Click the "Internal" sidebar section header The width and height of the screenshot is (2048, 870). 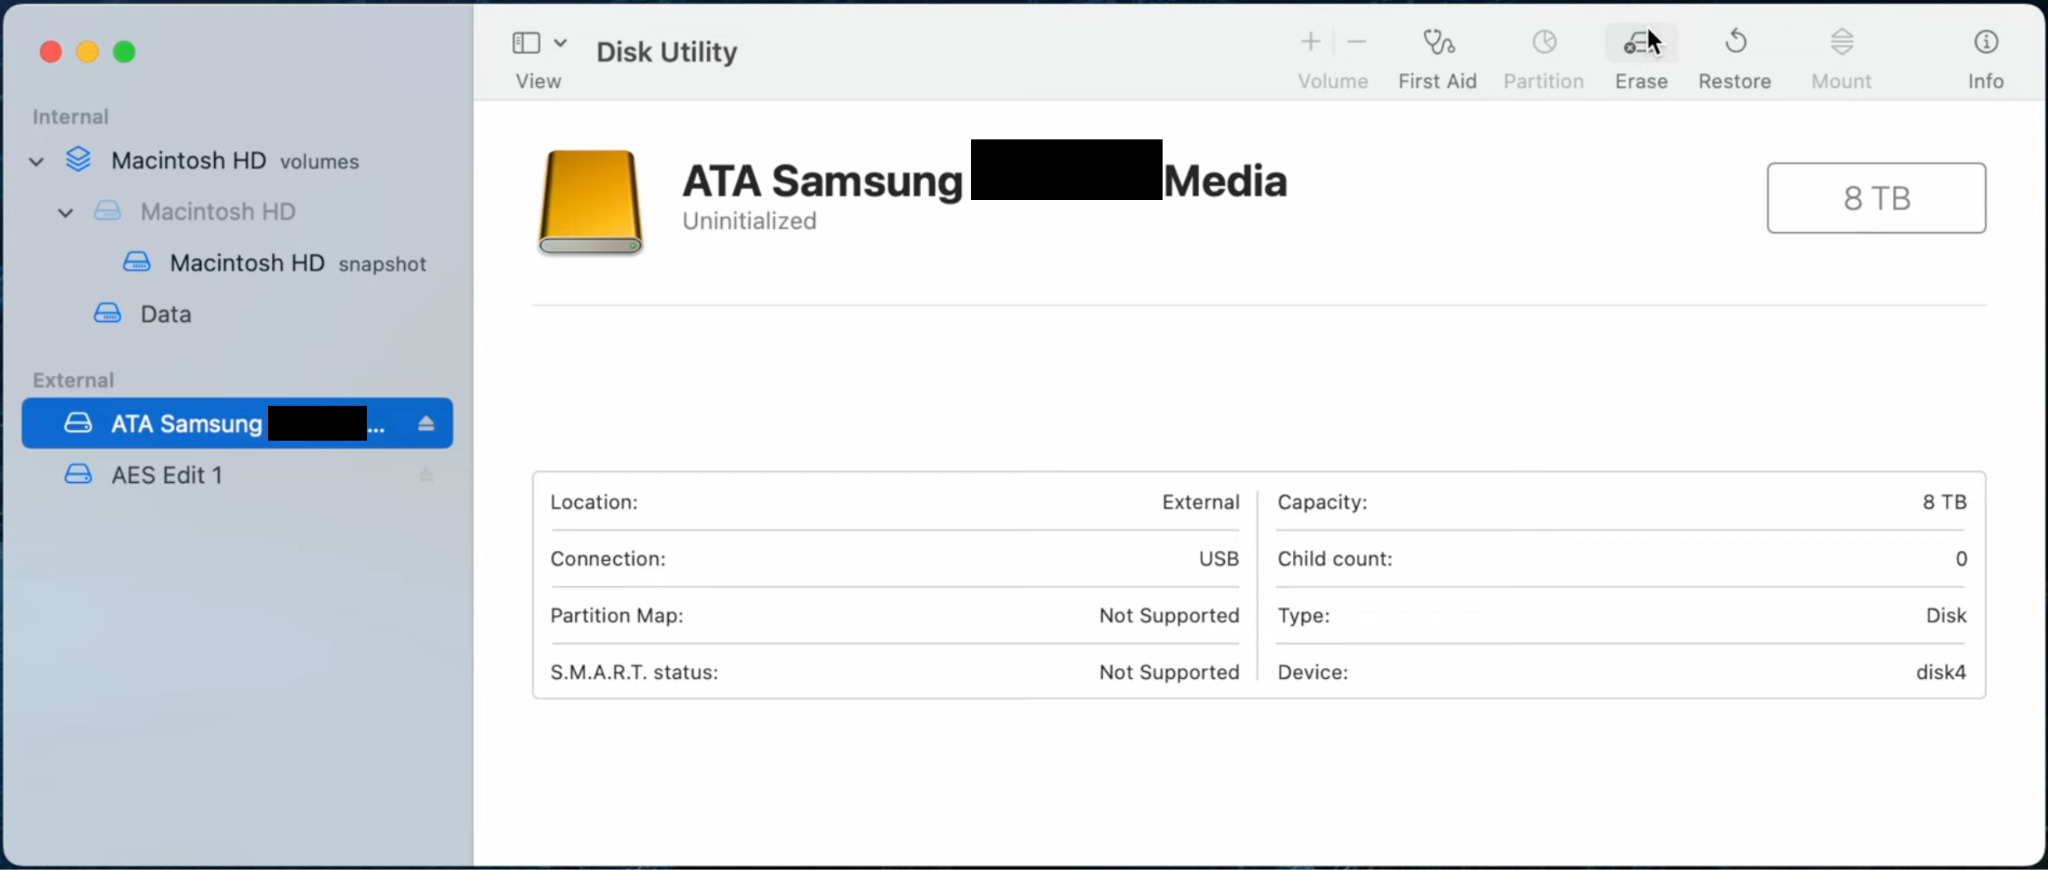(70, 117)
